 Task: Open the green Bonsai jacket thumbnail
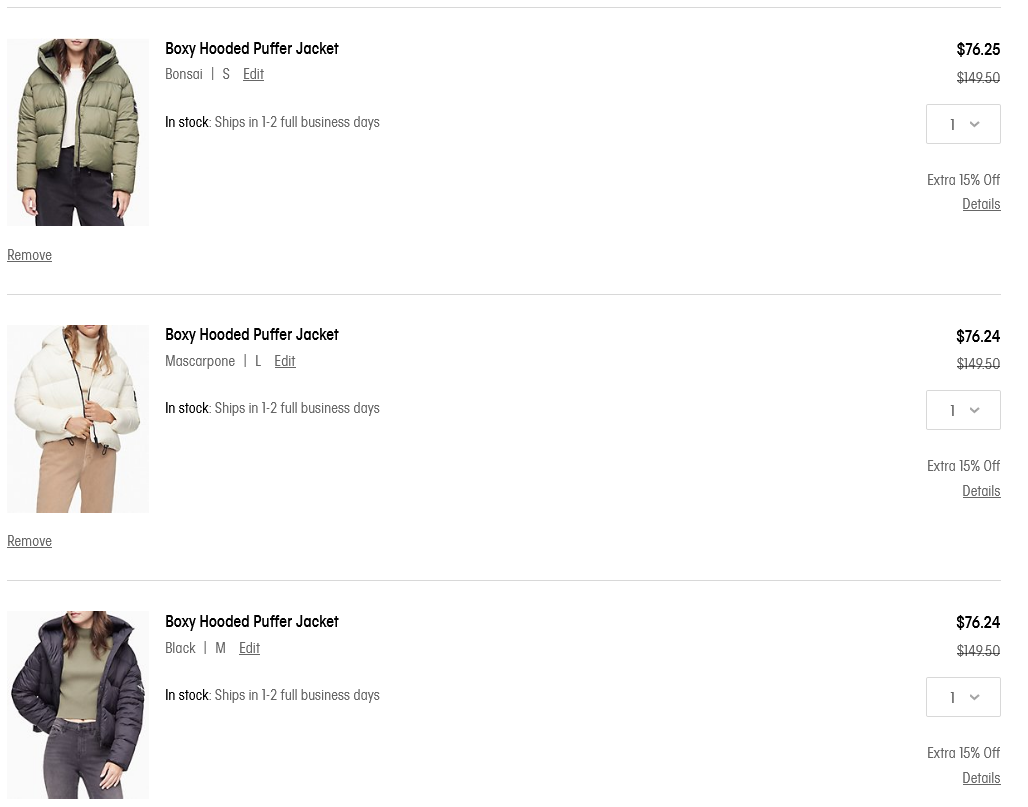pyautogui.click(x=78, y=132)
